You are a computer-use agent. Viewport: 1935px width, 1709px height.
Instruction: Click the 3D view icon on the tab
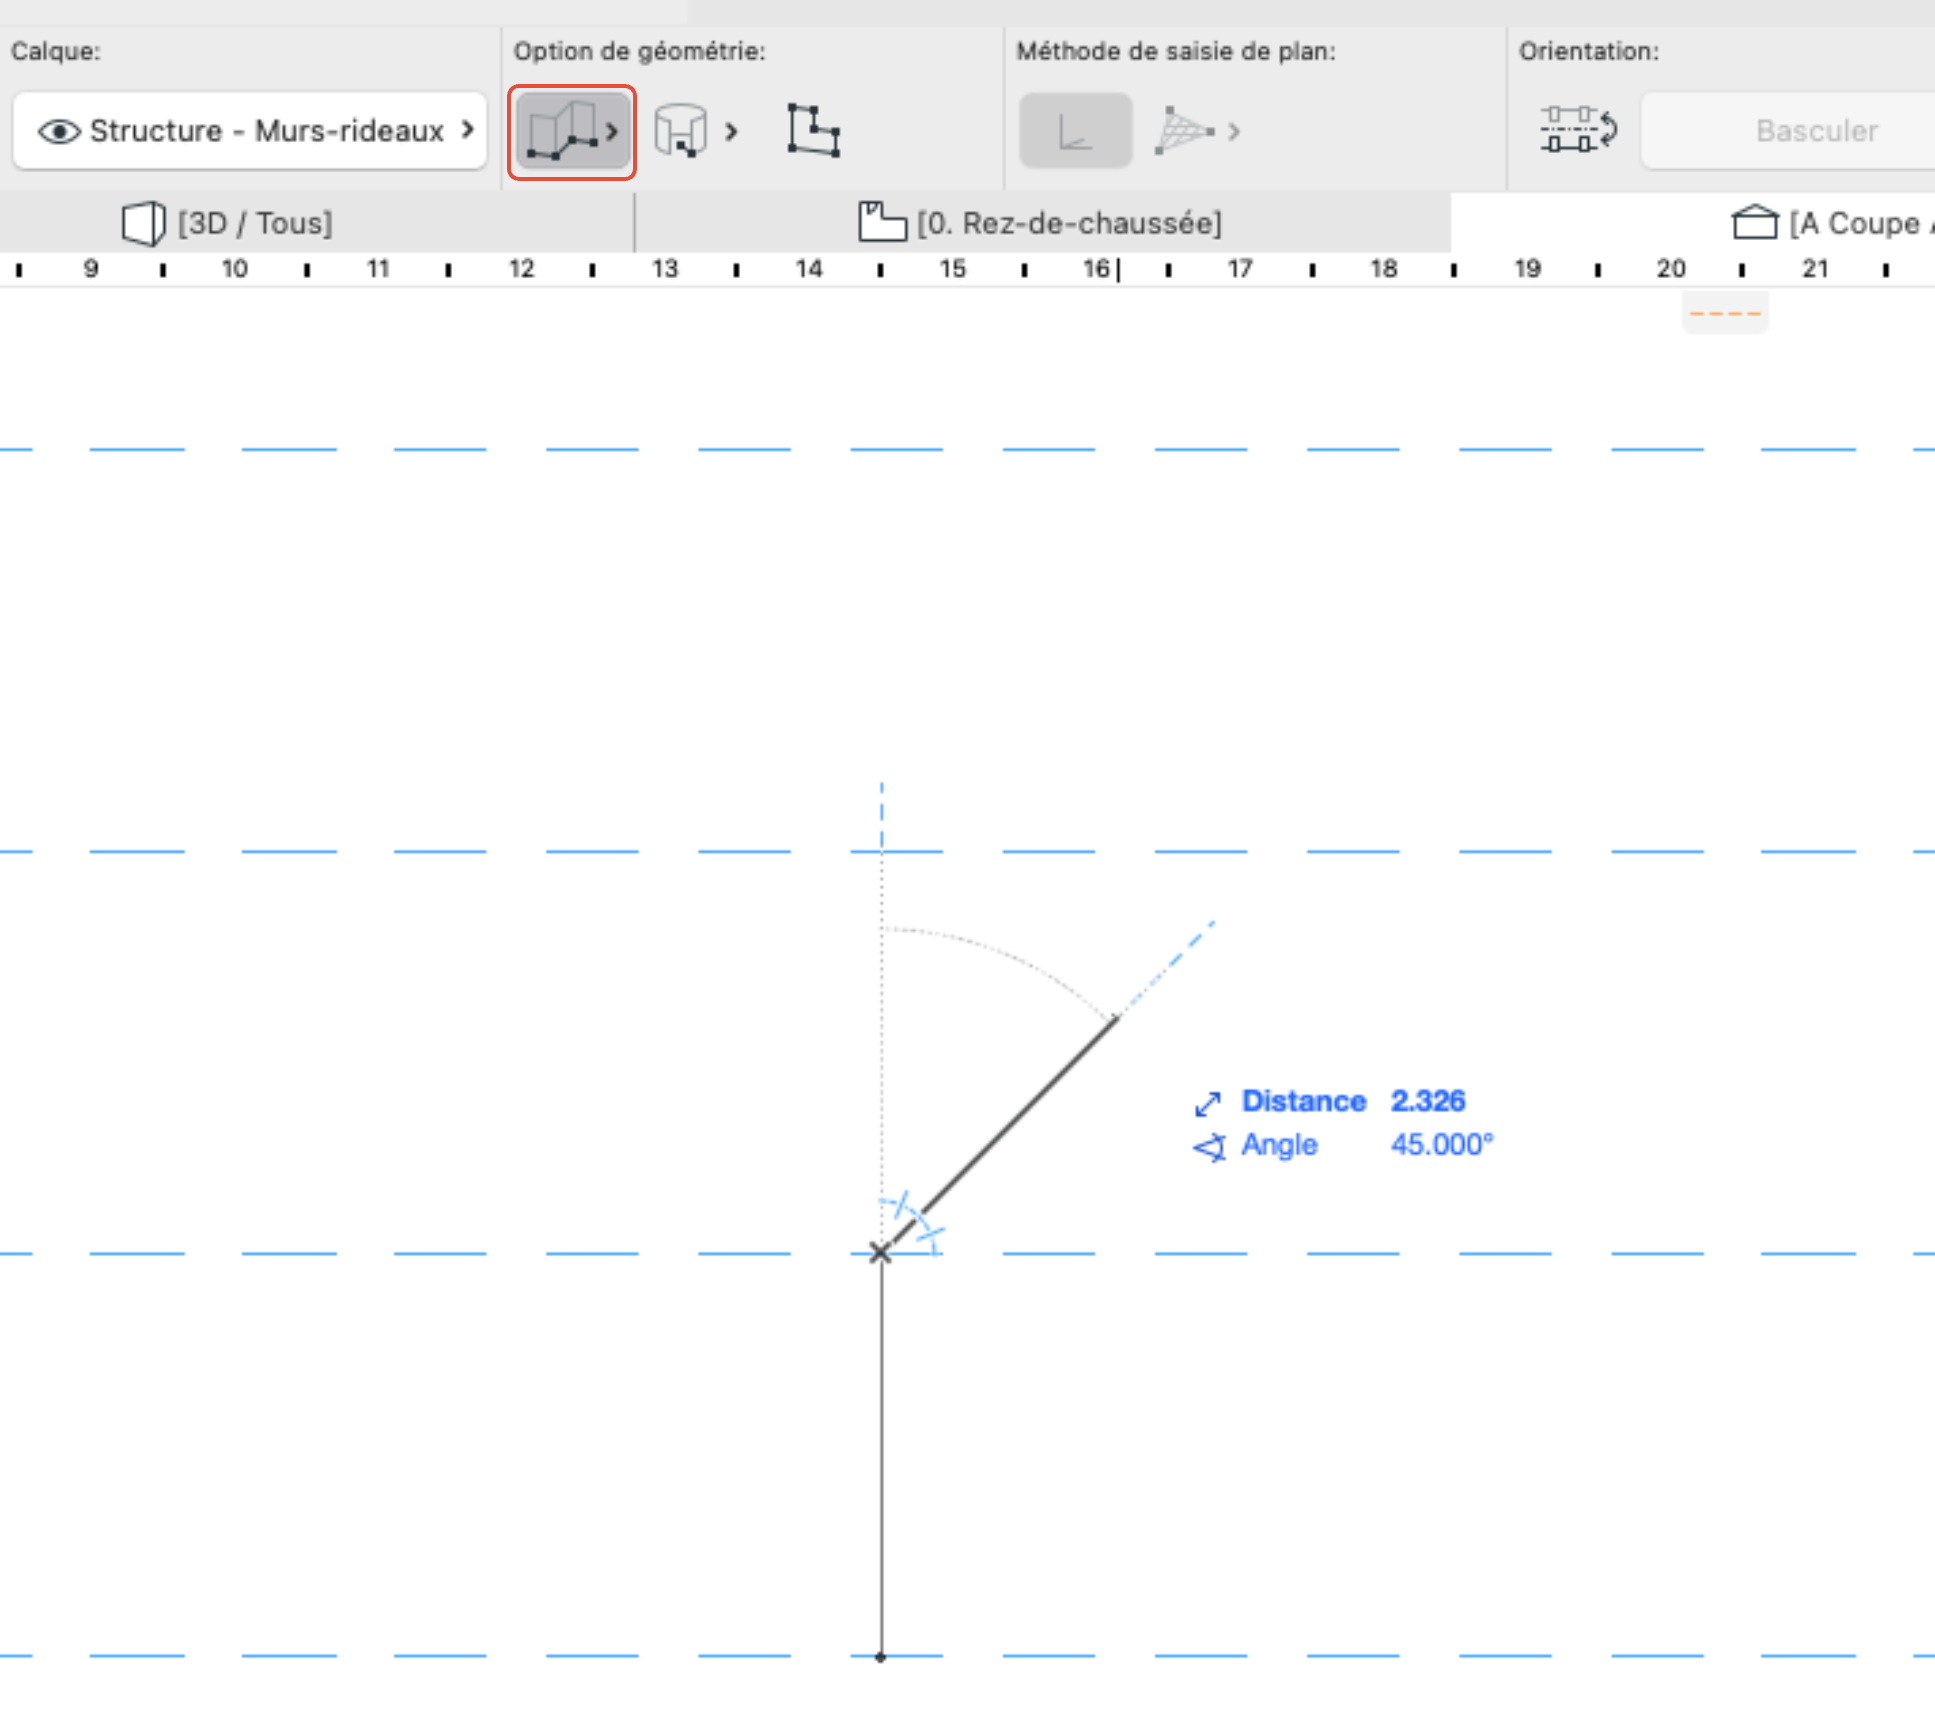(x=144, y=222)
